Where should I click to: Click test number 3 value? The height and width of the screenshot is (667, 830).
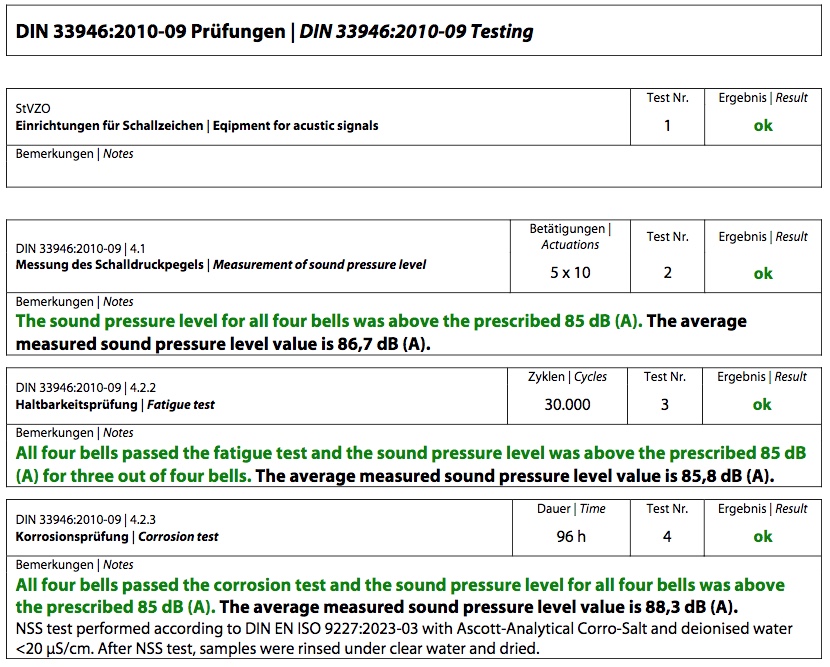pos(667,405)
